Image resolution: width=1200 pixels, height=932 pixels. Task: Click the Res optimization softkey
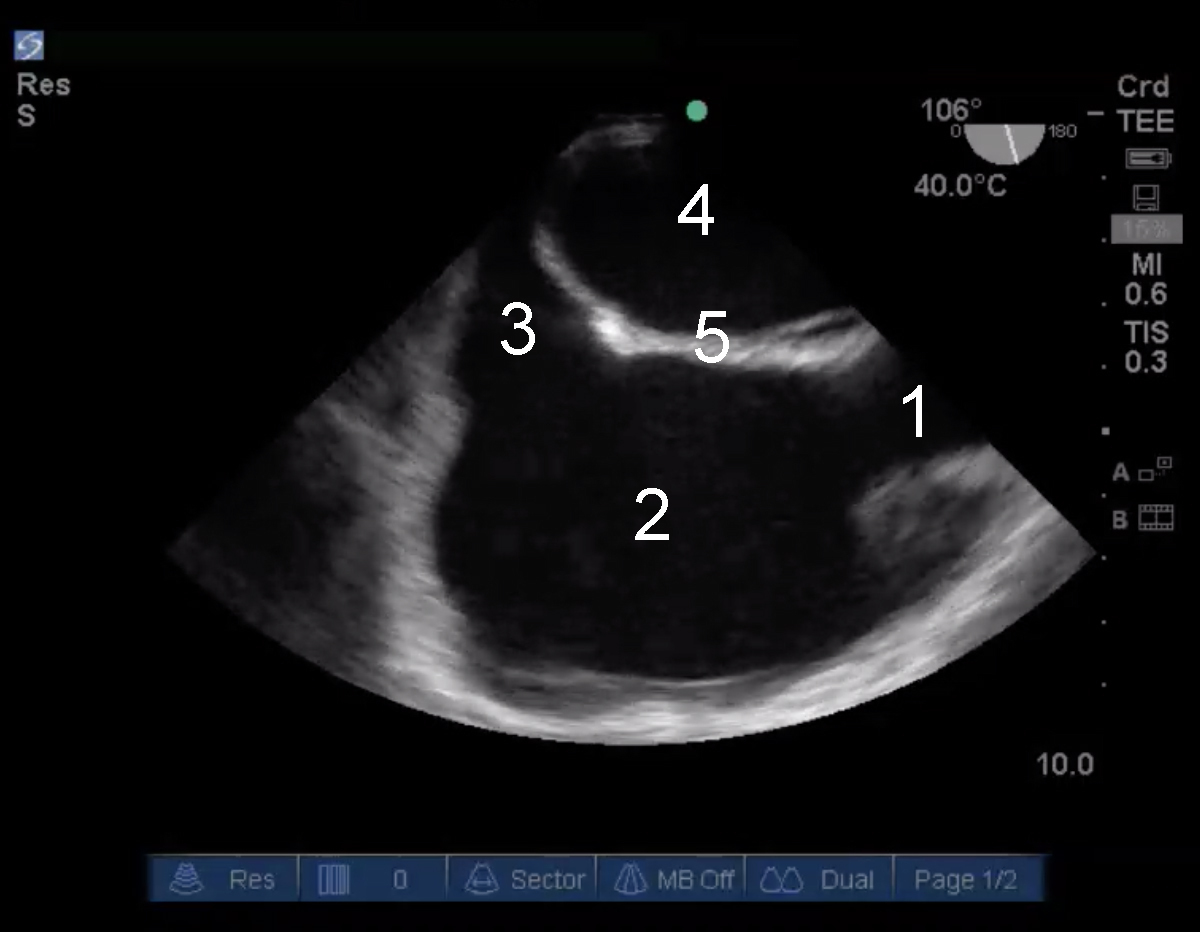tap(224, 880)
